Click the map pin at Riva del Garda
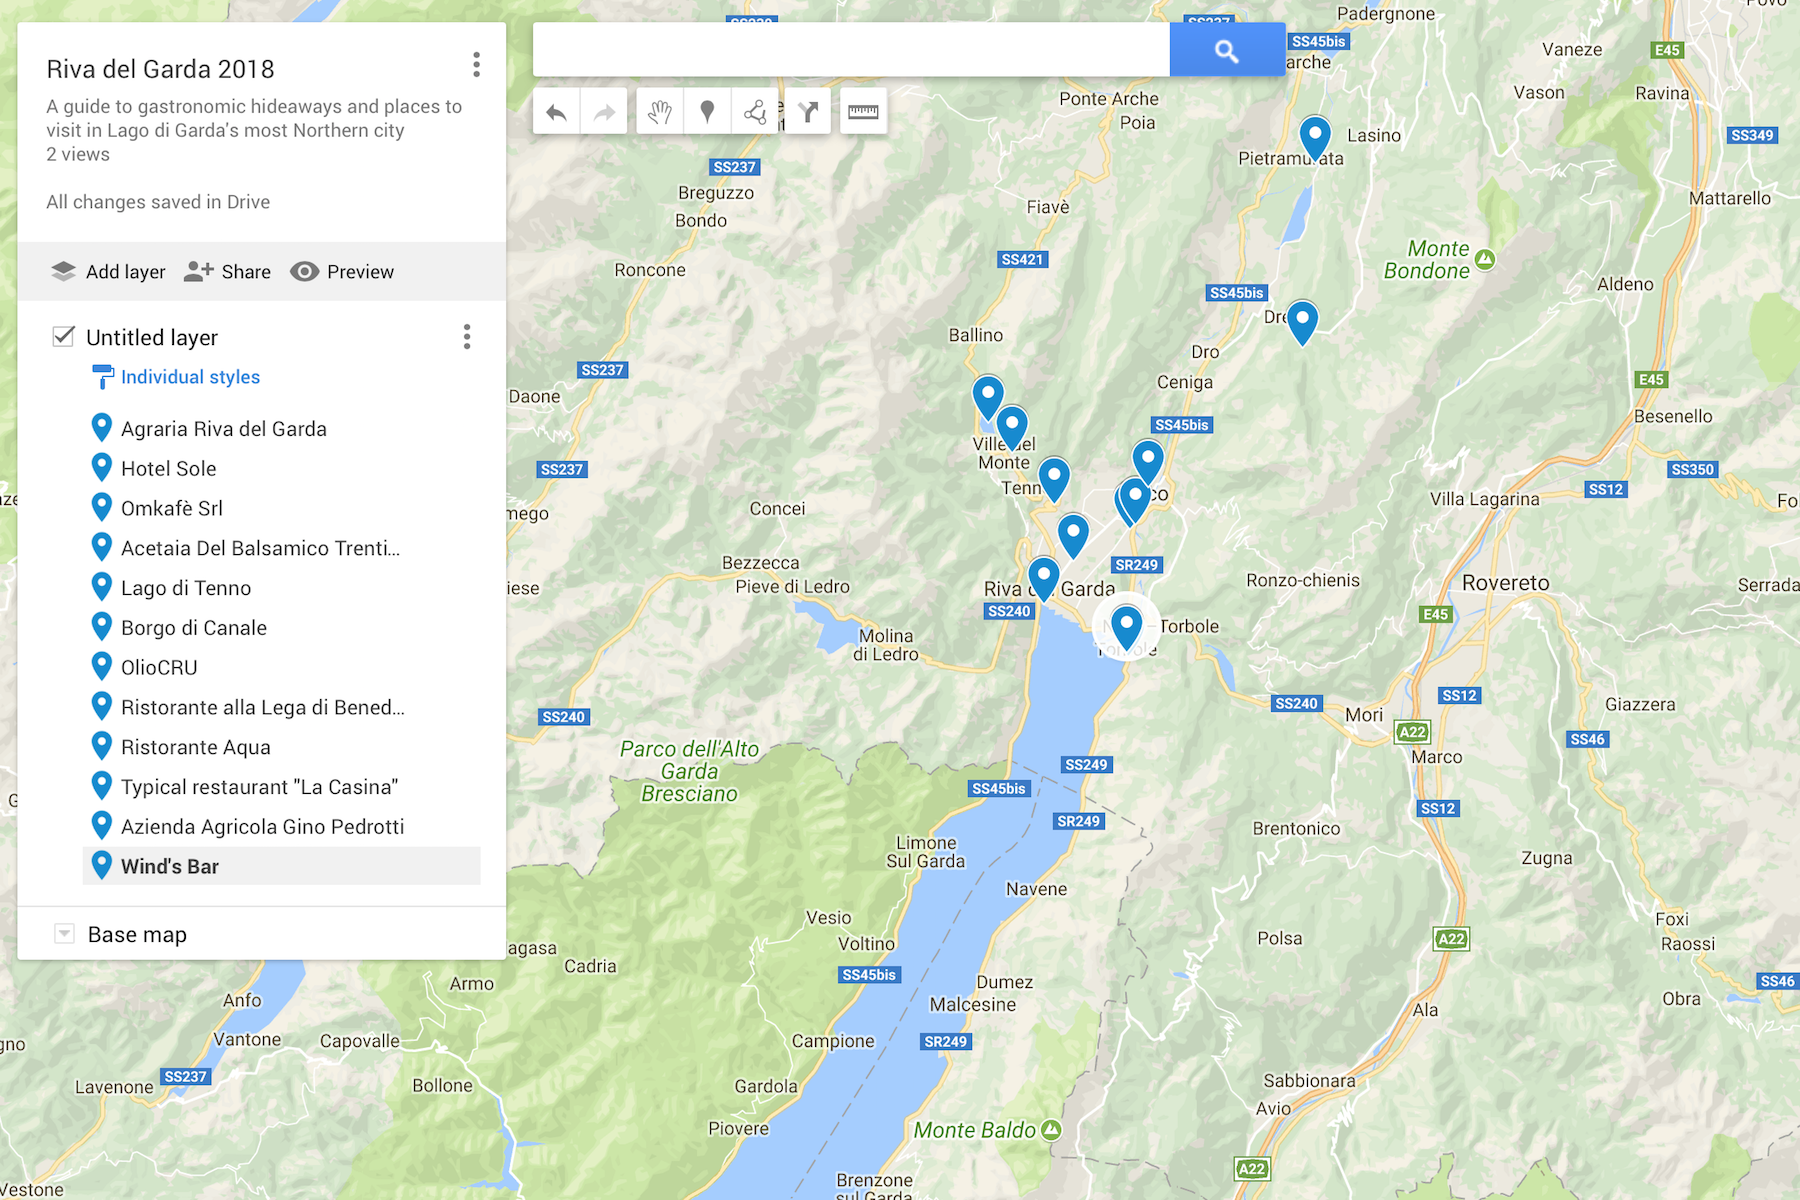 click(x=1044, y=578)
